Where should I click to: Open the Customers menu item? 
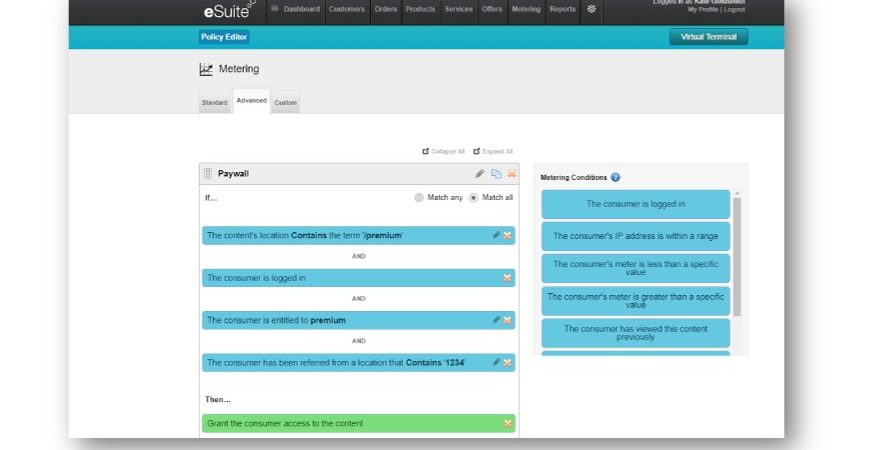pos(346,9)
